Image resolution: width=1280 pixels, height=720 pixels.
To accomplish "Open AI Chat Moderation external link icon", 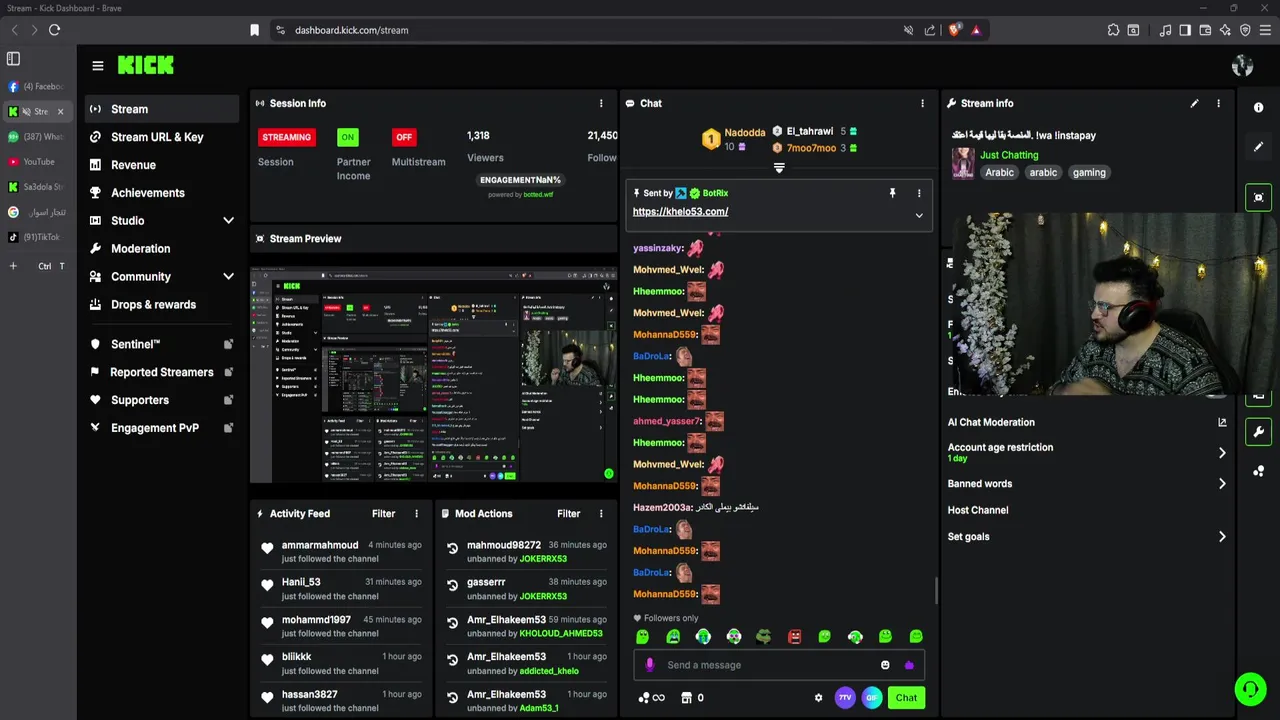I will [1222, 422].
